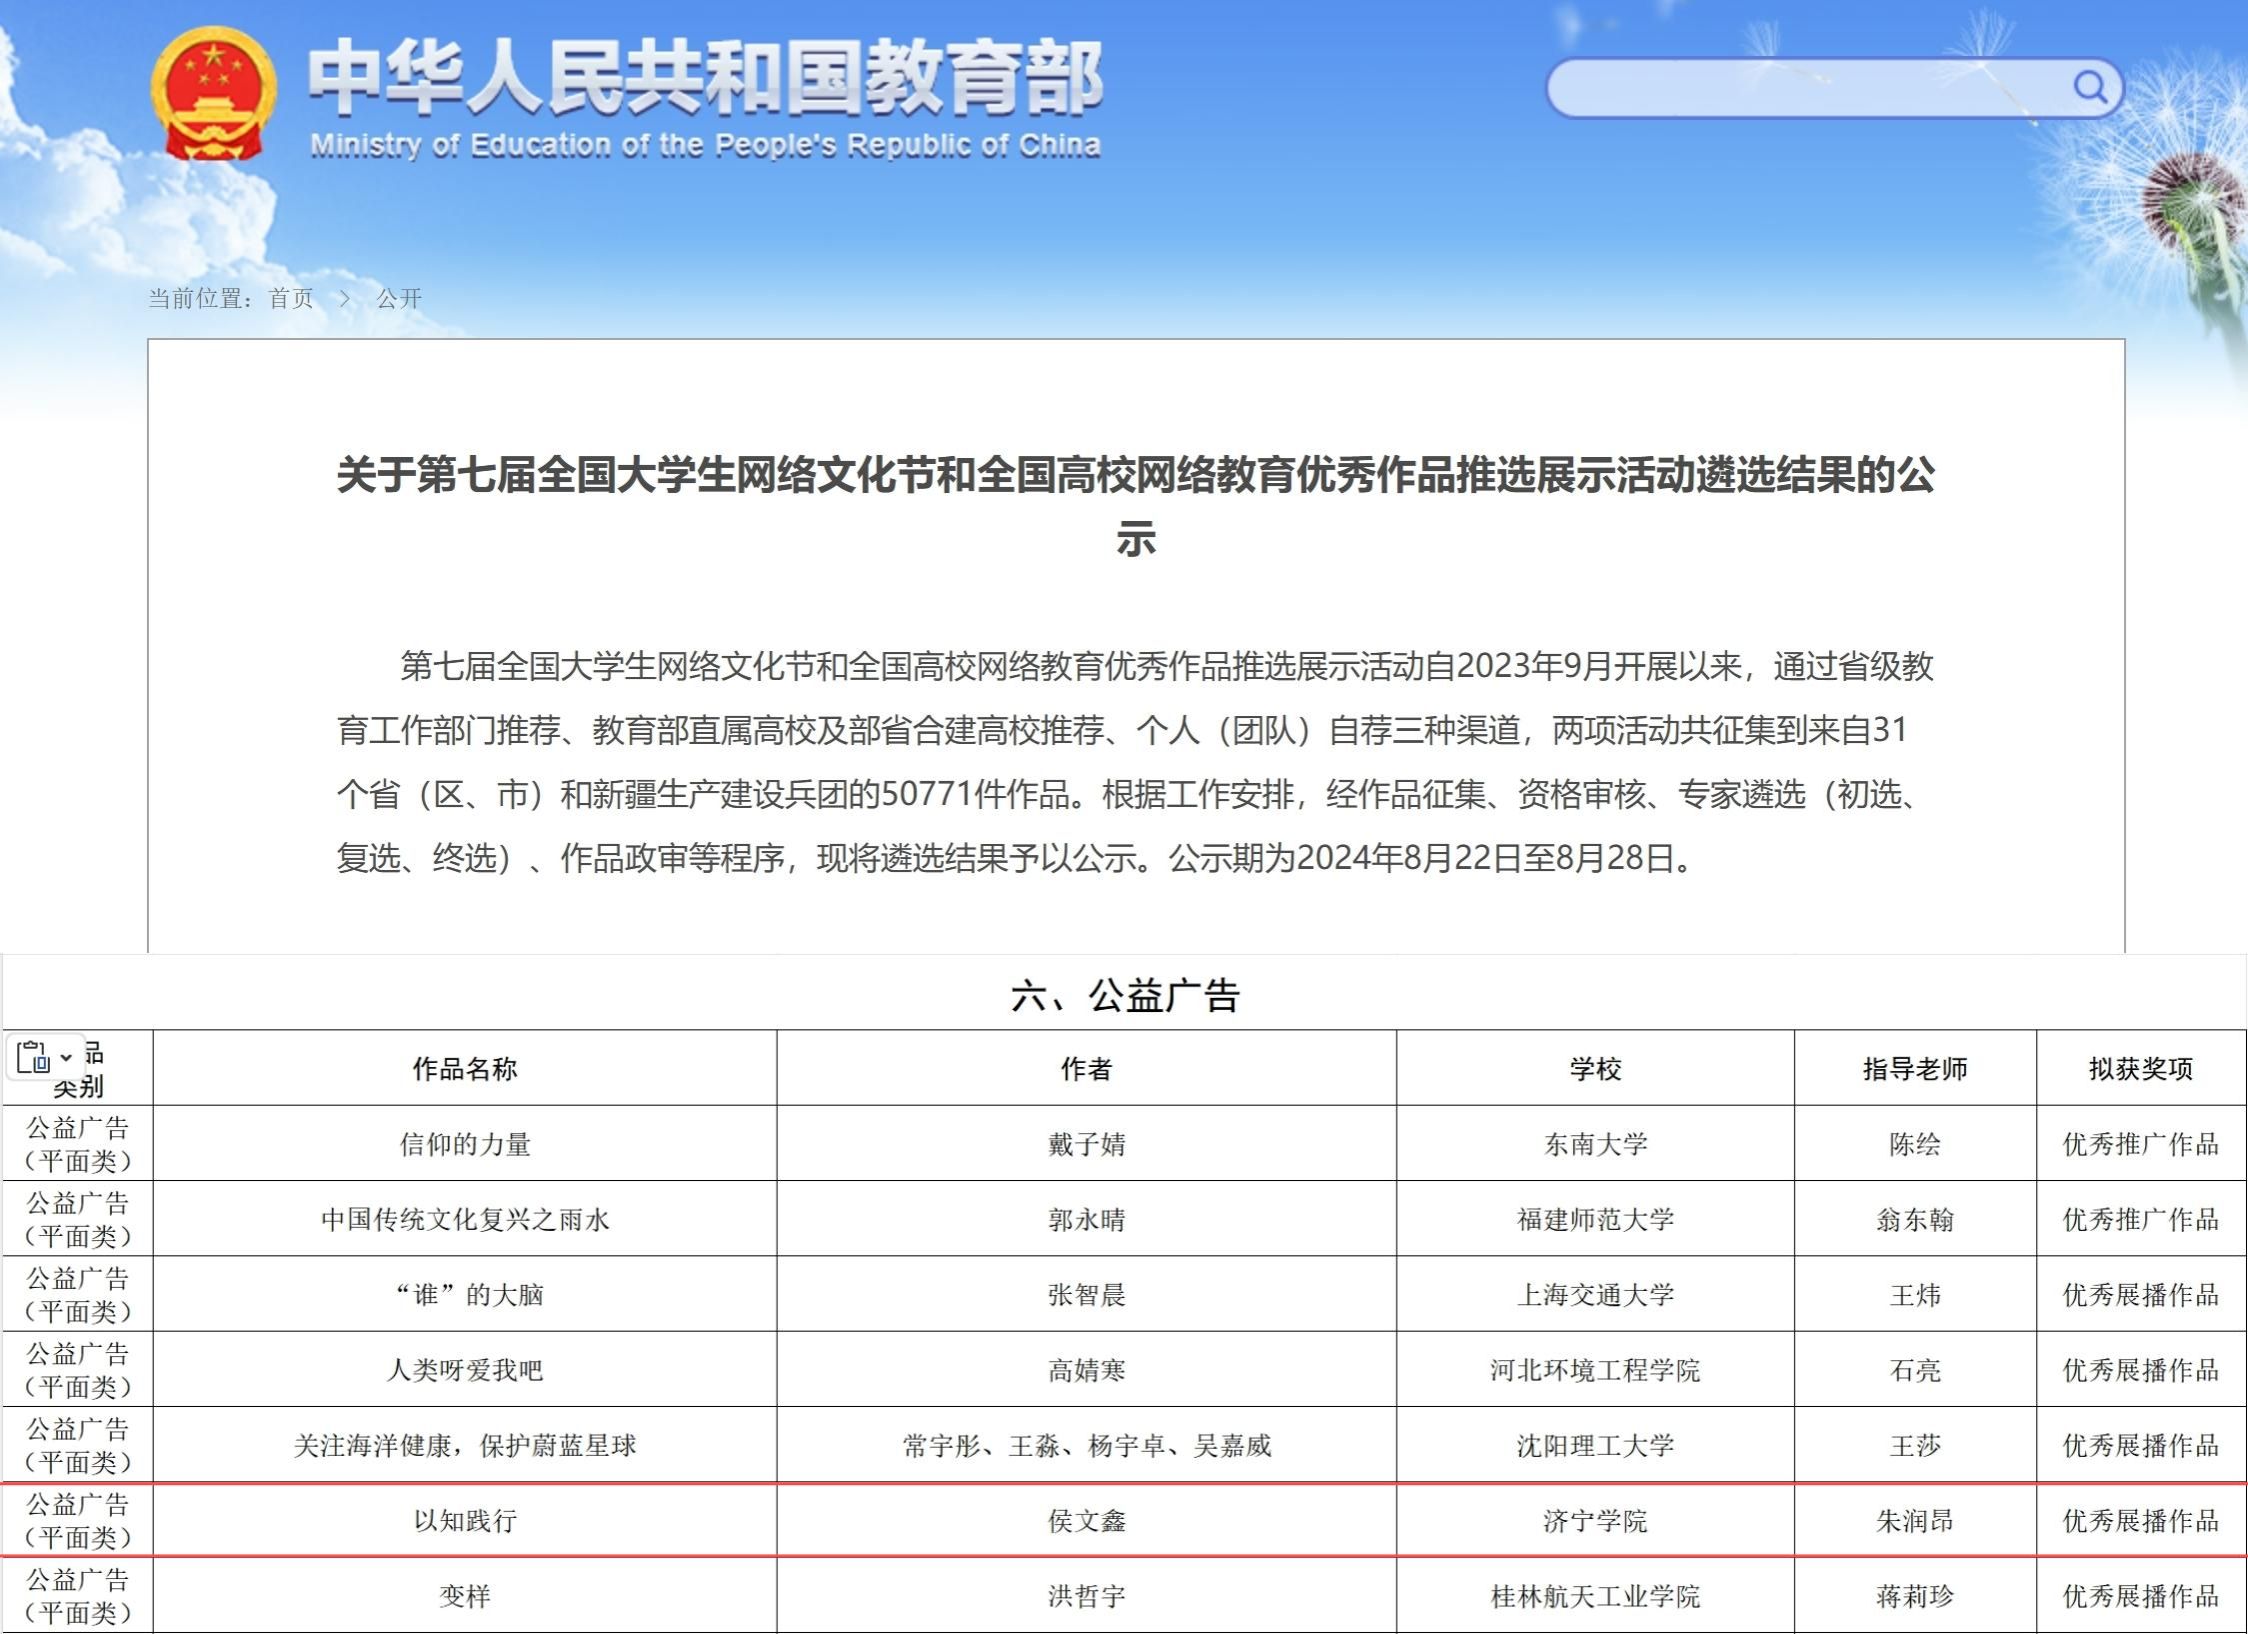2248x1634 pixels.
Task: Click the 学校 column header
Action: pyautogui.click(x=1595, y=1069)
